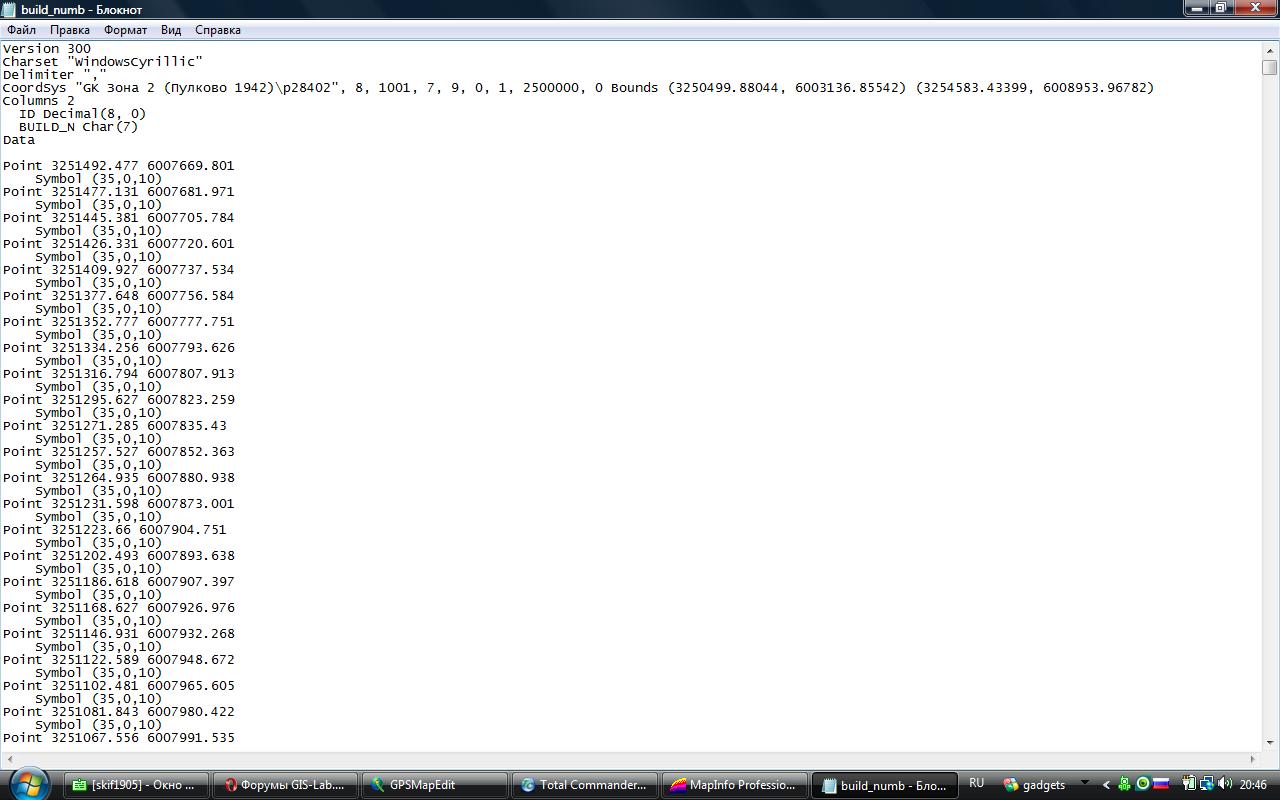Click the CoordSys line with Пулково 1942

click(x=578, y=87)
